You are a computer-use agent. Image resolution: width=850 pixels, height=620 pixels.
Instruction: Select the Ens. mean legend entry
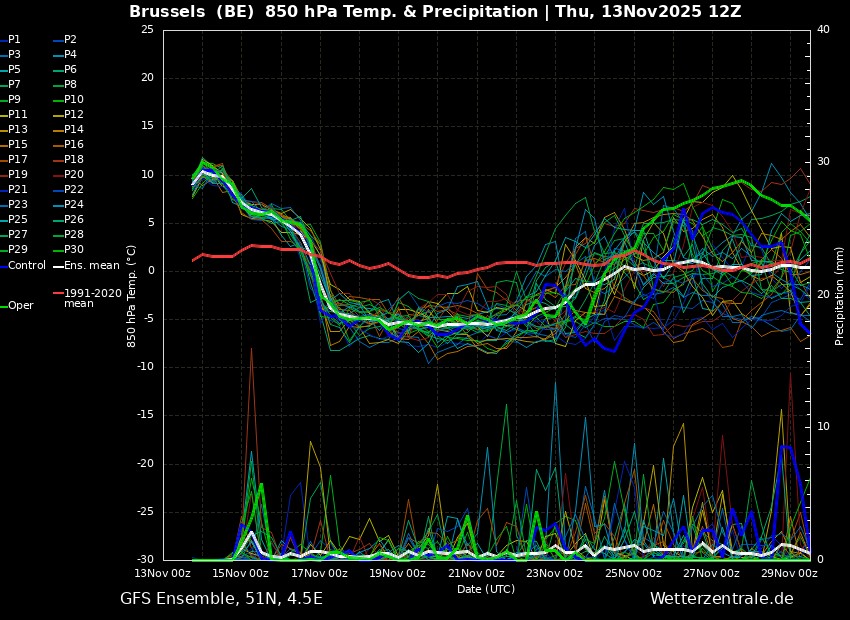(x=87, y=266)
